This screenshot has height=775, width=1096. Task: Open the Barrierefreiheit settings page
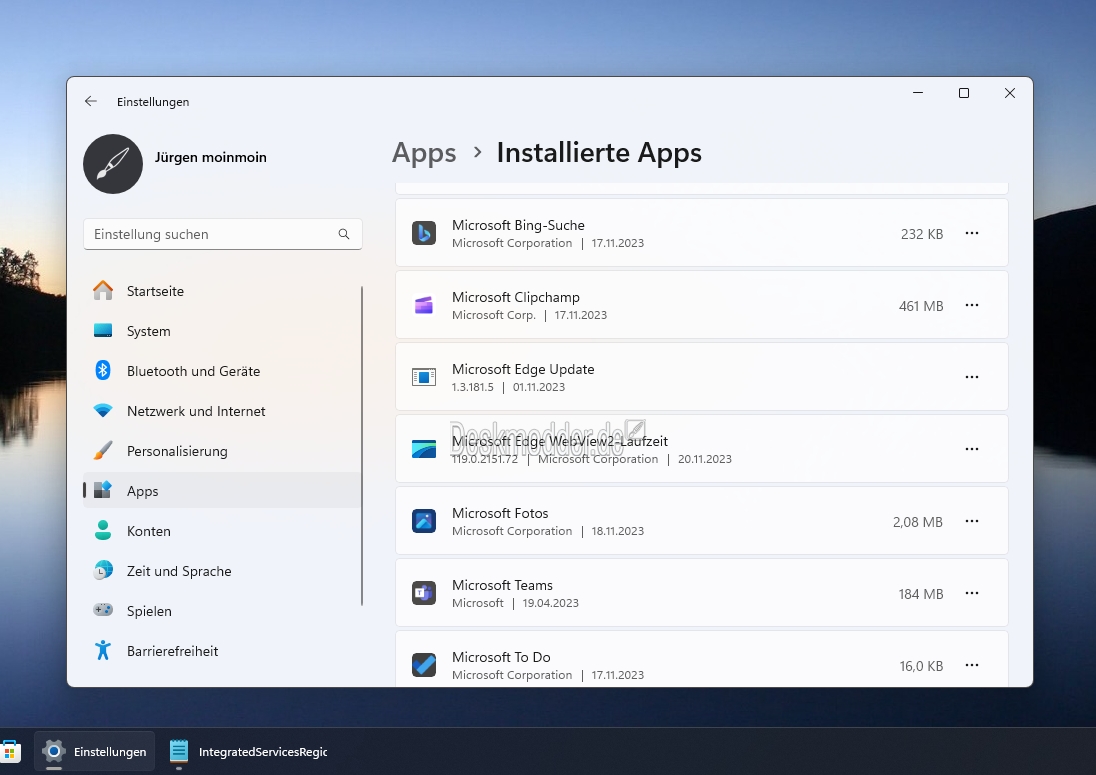point(222,650)
